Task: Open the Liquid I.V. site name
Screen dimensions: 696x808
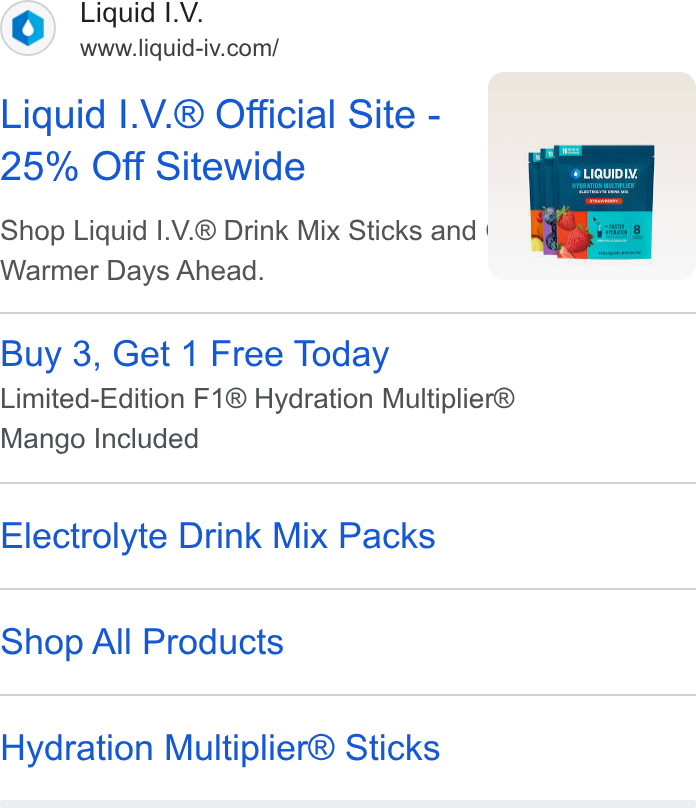Action: [x=142, y=13]
